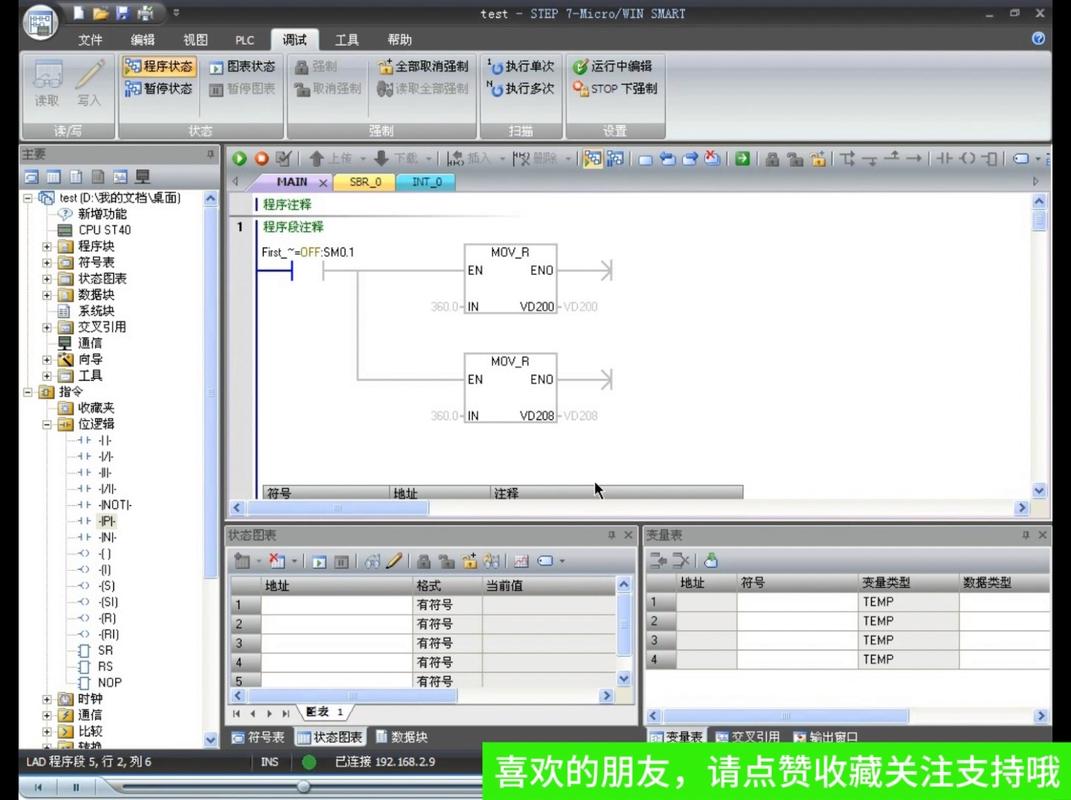Click address cell of row 1 in status chart
Screen dimensions: 1071x800
[x=337, y=605]
